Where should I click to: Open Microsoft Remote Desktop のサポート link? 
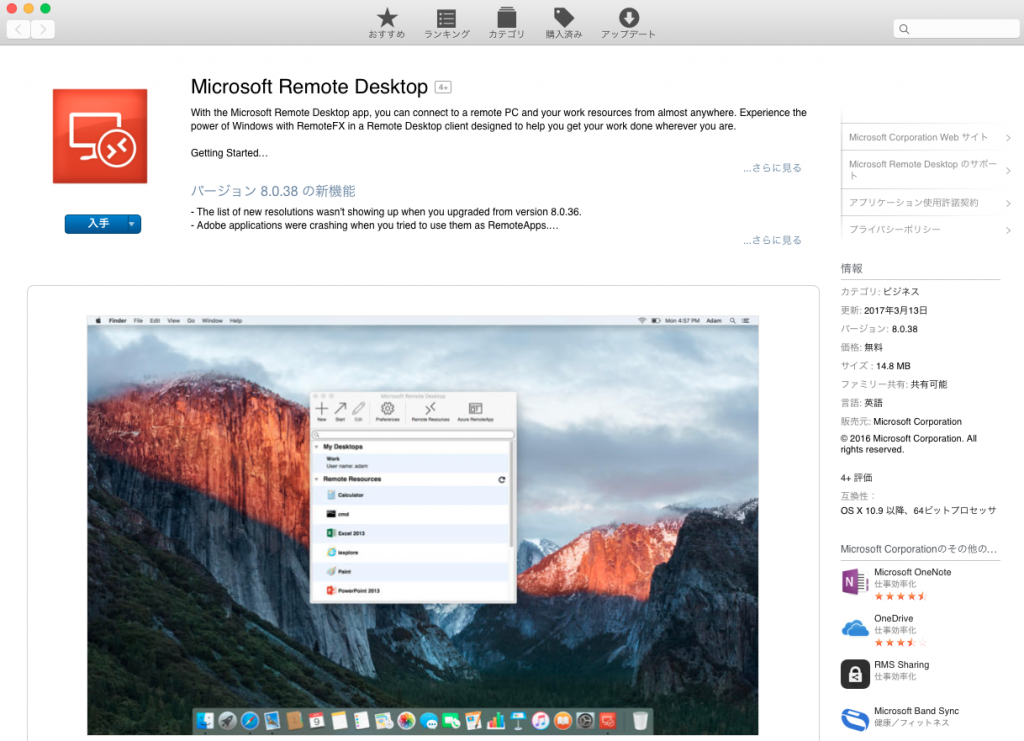(923, 170)
